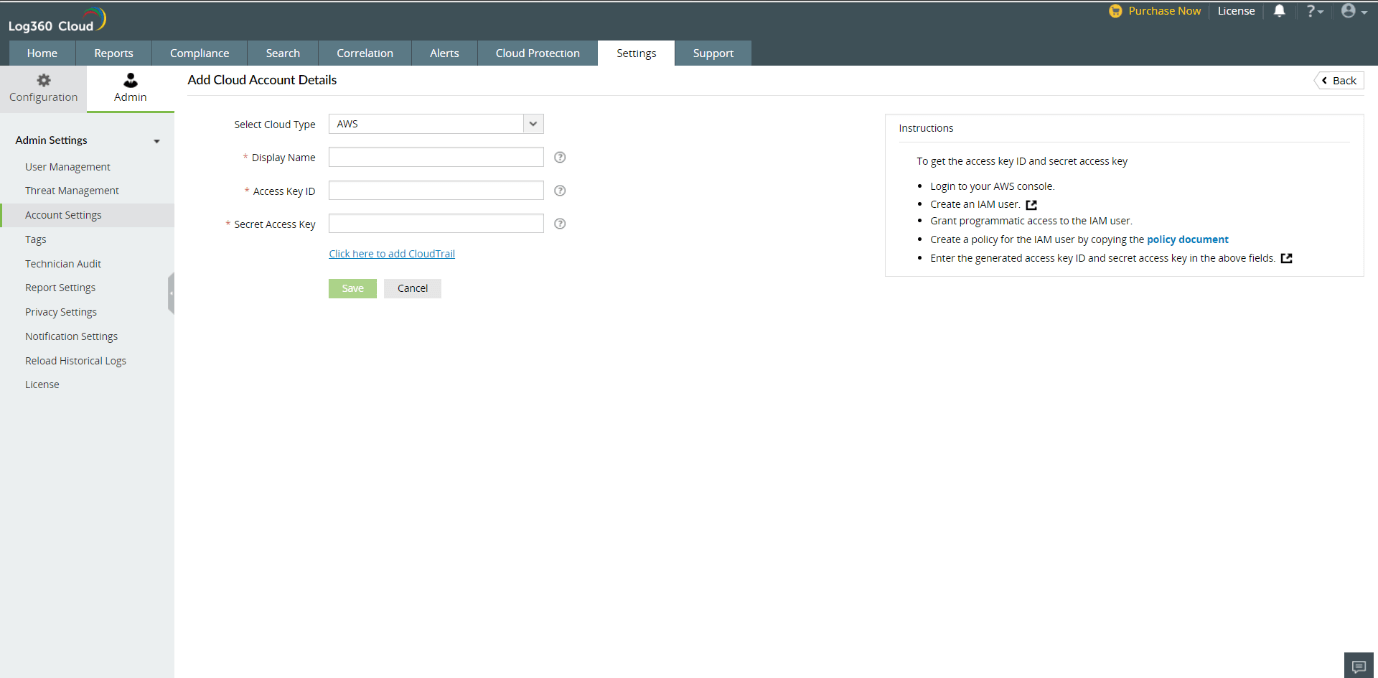Open the Purchase Now link
Viewport: 1378px width, 678px height.
pos(1164,11)
